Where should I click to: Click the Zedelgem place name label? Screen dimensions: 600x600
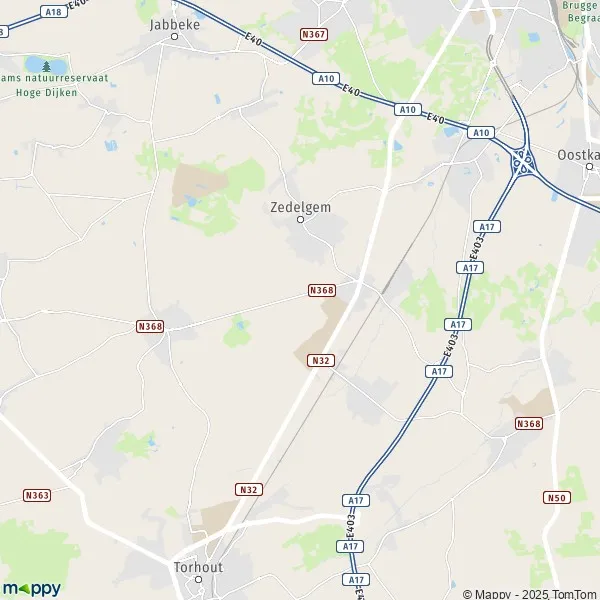pyautogui.click(x=300, y=207)
